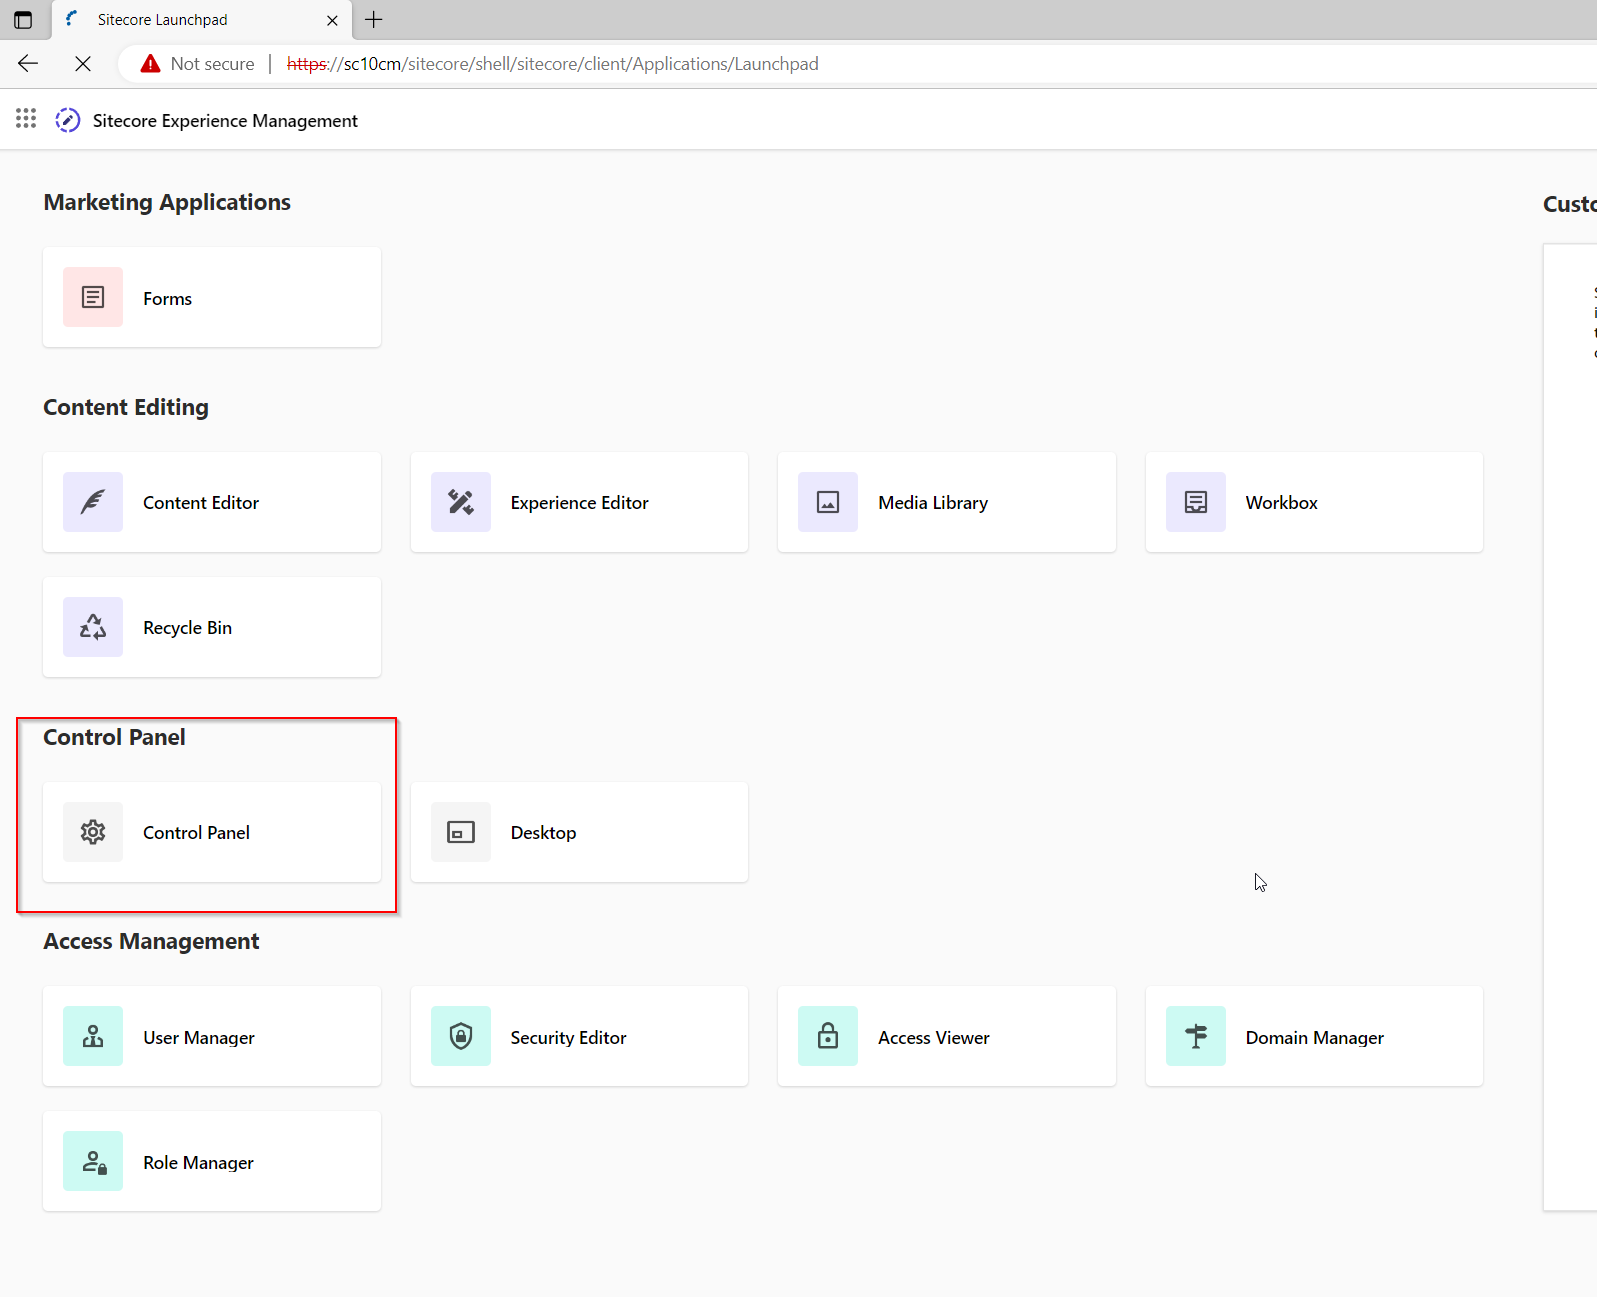1597x1297 pixels.
Task: Open Workbox tile label
Action: [1281, 503]
